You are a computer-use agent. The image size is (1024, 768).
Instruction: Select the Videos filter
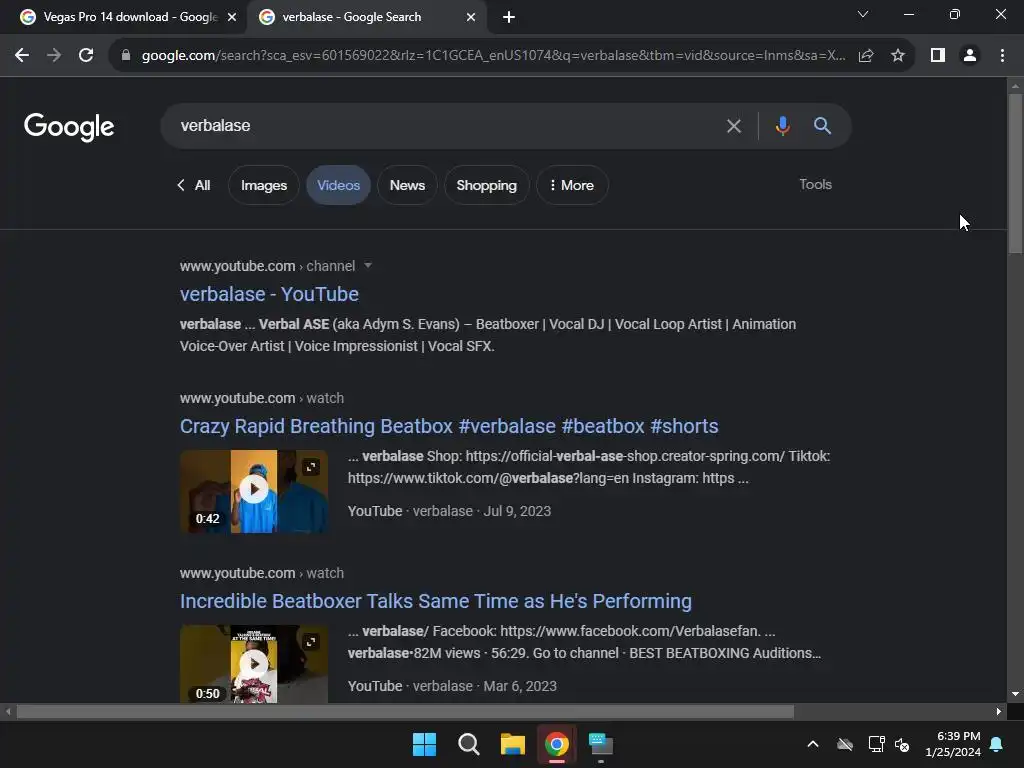(x=338, y=185)
